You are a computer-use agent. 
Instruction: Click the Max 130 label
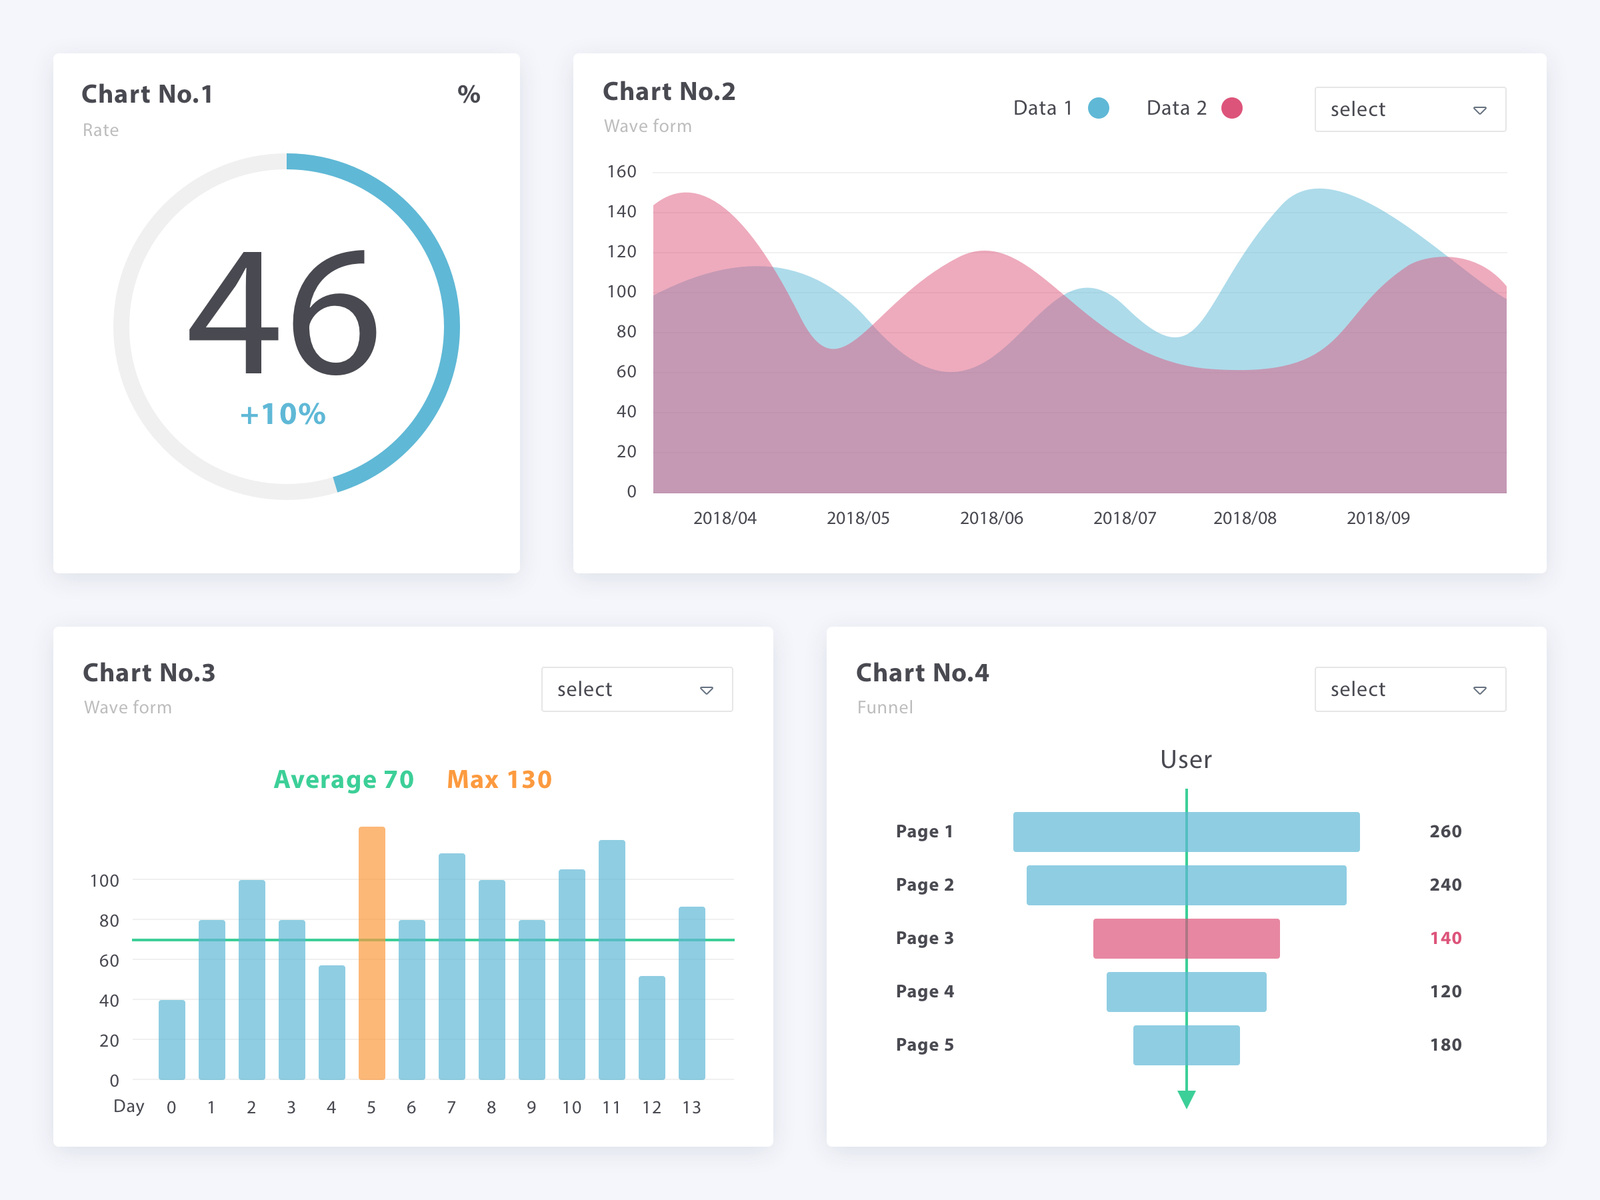[x=499, y=779]
